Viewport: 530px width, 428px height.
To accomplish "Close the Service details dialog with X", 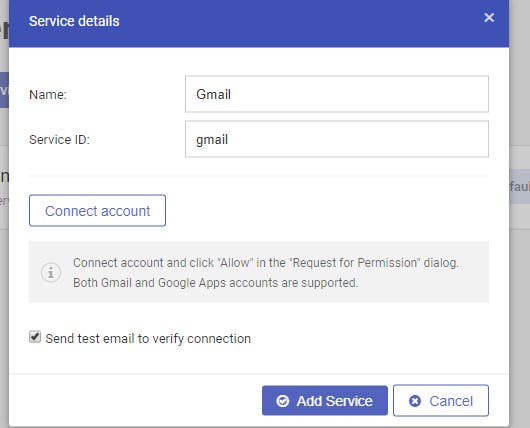I will [x=489, y=18].
